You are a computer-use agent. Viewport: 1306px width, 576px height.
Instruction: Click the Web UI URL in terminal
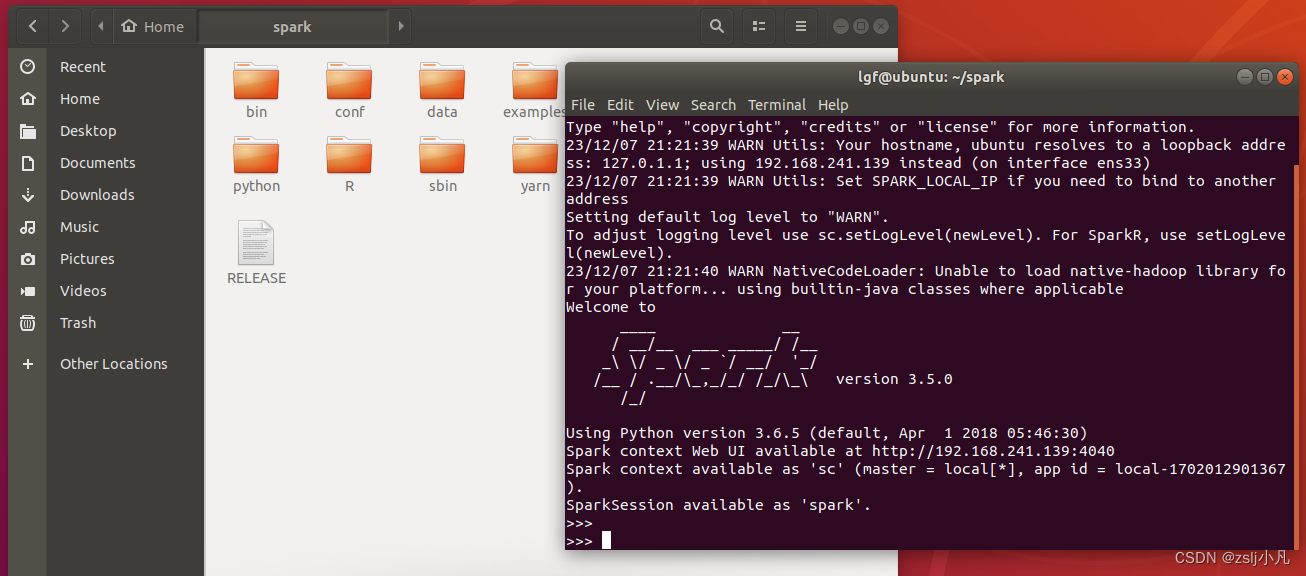(993, 451)
